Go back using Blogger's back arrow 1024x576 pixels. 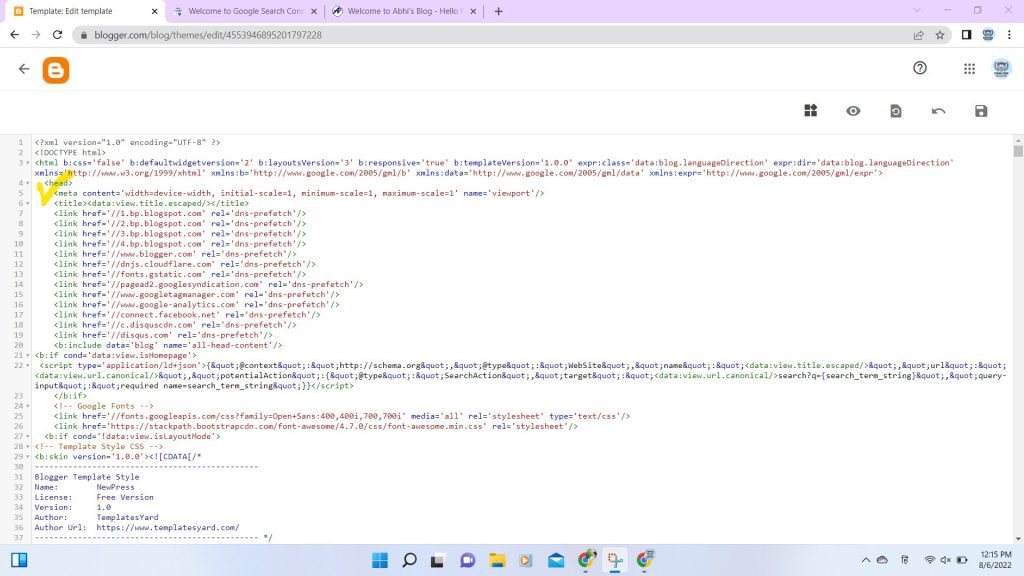pos(24,69)
